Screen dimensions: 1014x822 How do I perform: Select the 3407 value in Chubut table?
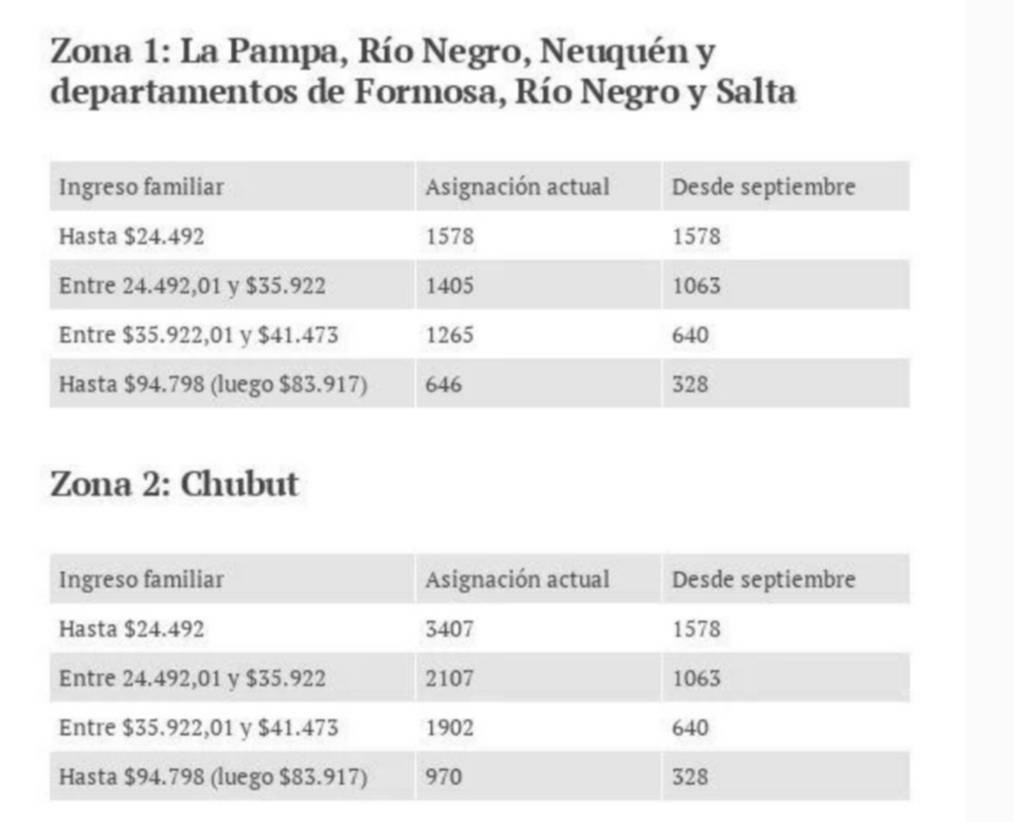click(x=449, y=629)
